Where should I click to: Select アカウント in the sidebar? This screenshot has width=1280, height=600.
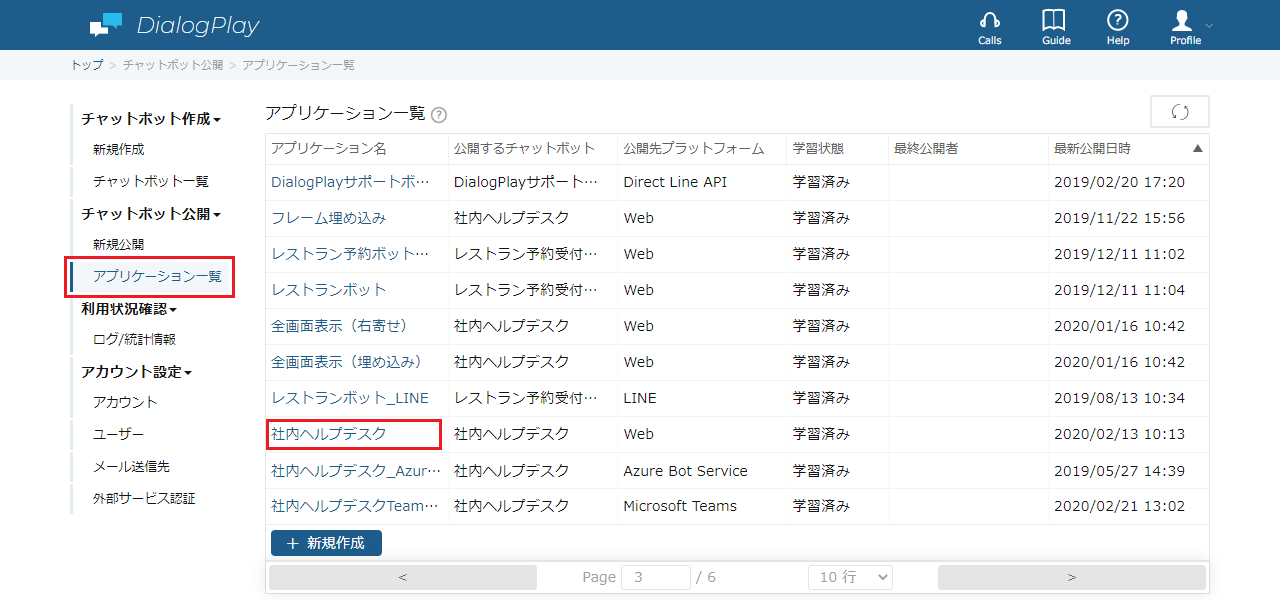(125, 403)
